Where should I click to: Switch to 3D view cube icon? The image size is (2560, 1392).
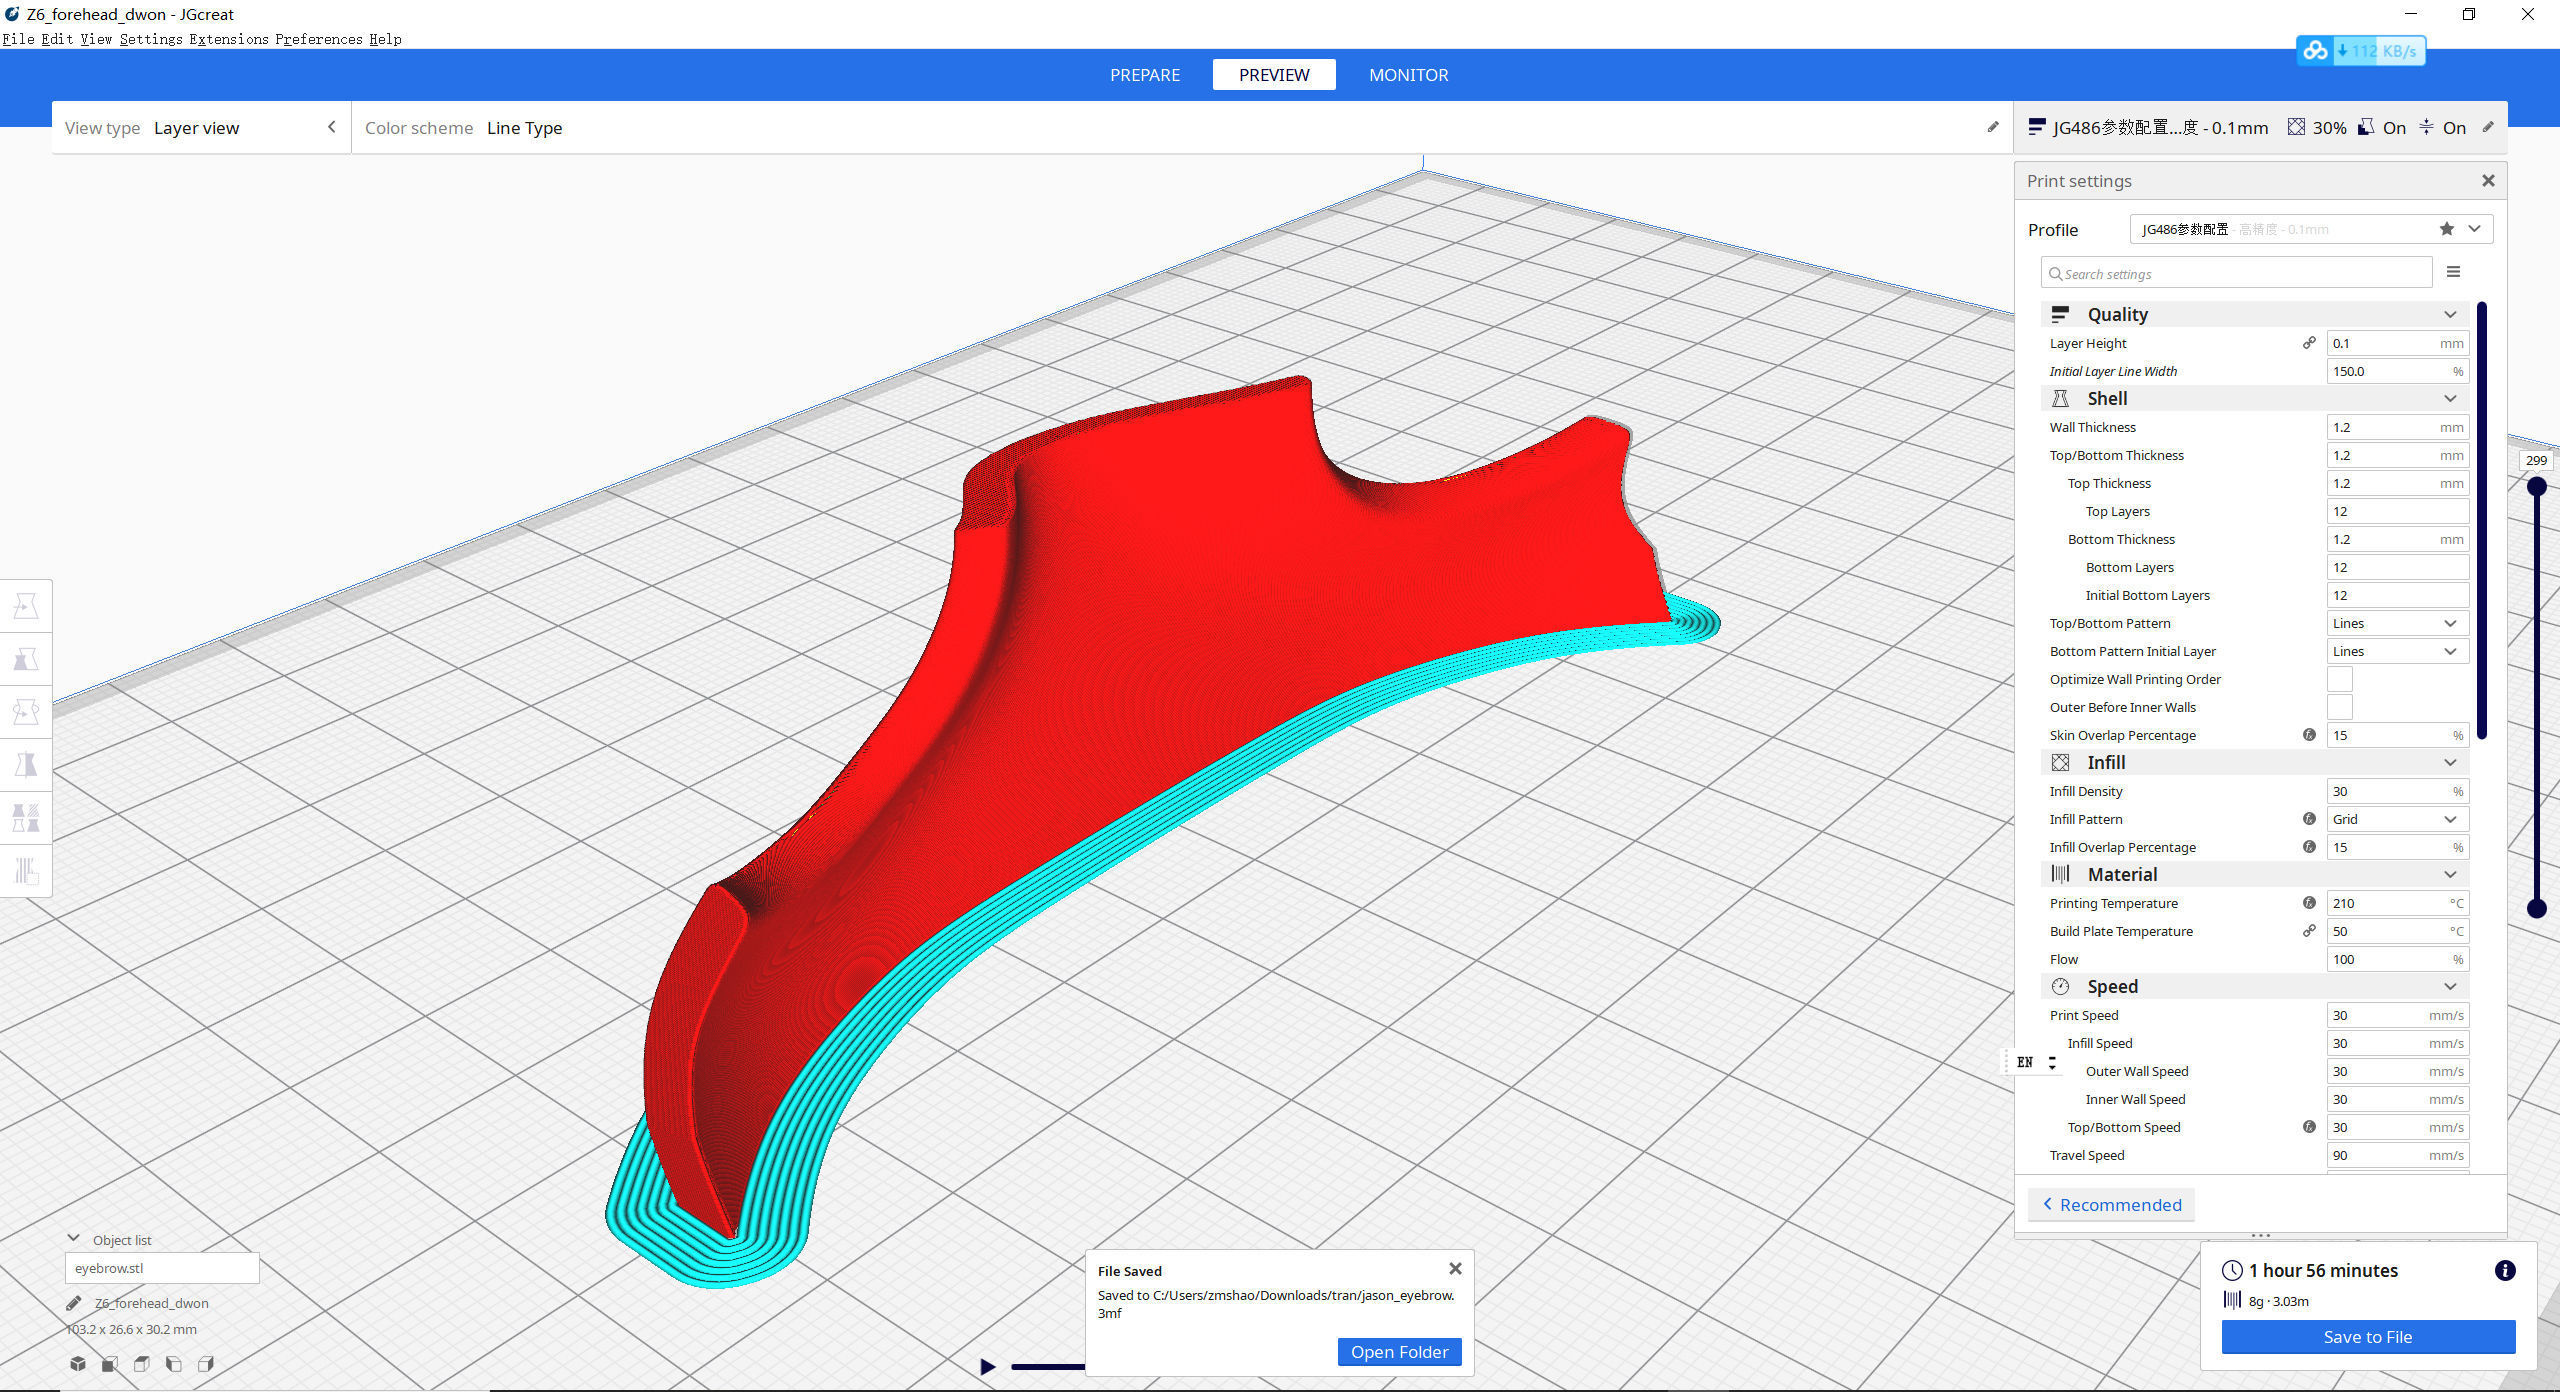coord(78,1364)
